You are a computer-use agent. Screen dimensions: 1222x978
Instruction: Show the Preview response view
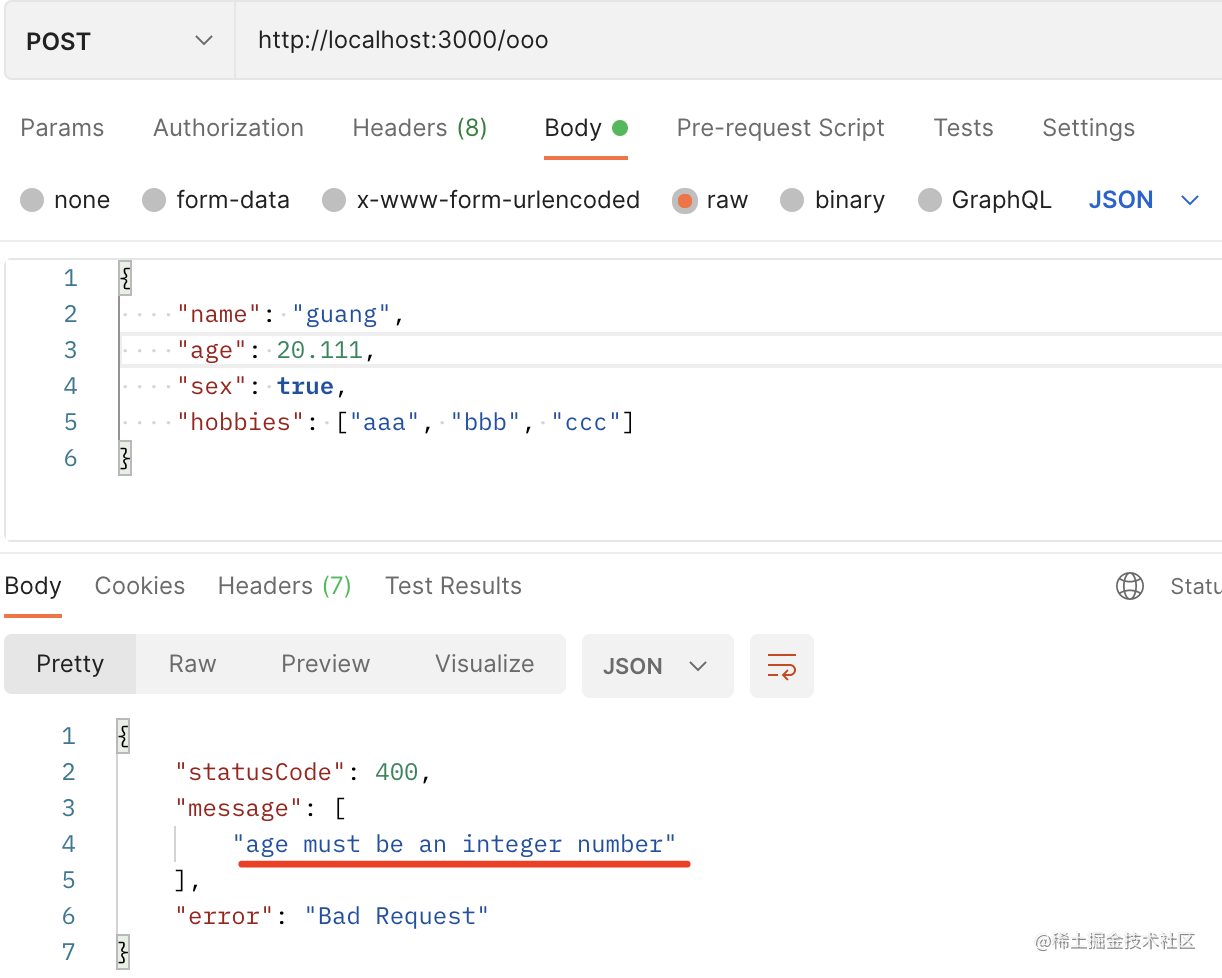coord(325,664)
